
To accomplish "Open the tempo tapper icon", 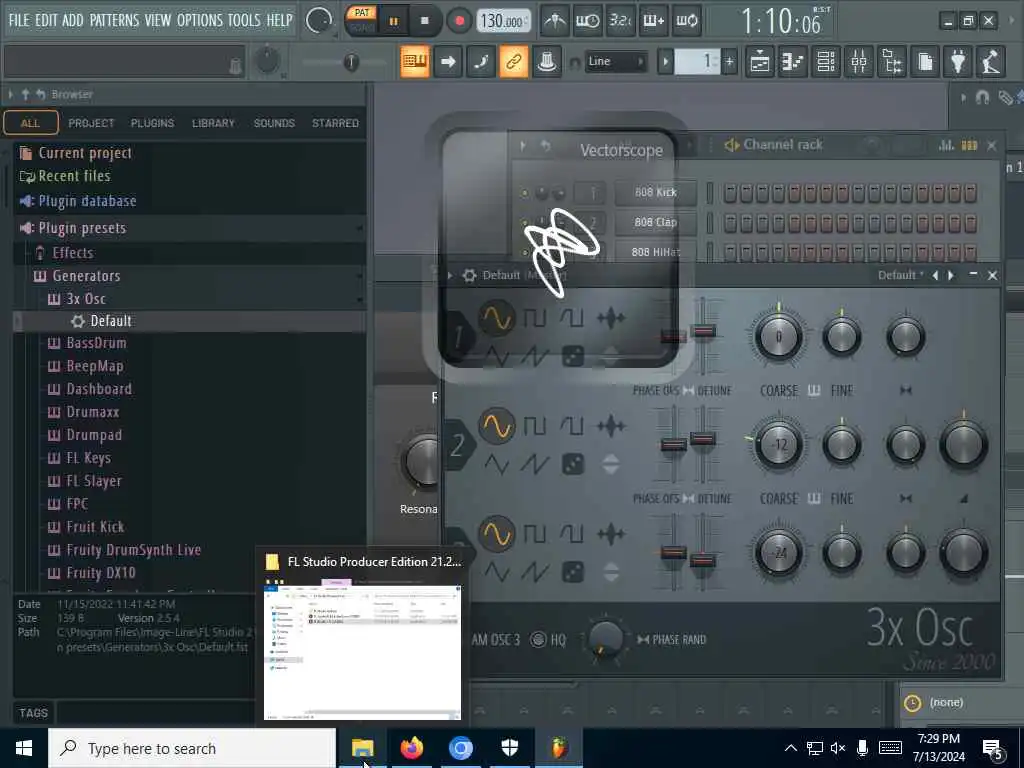I will coord(991,62).
